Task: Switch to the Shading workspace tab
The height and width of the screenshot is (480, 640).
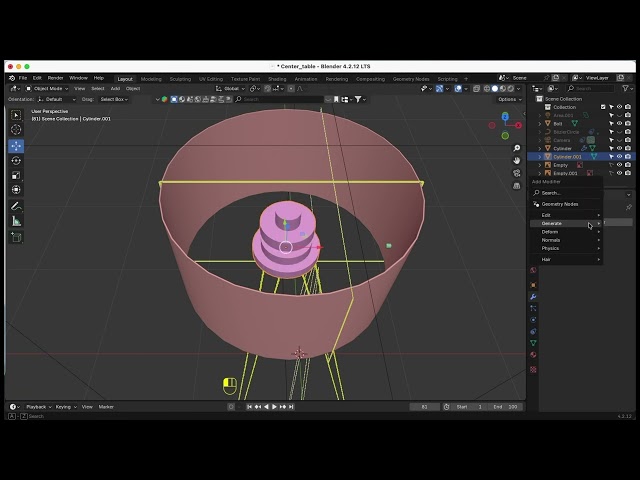Action: click(277, 79)
